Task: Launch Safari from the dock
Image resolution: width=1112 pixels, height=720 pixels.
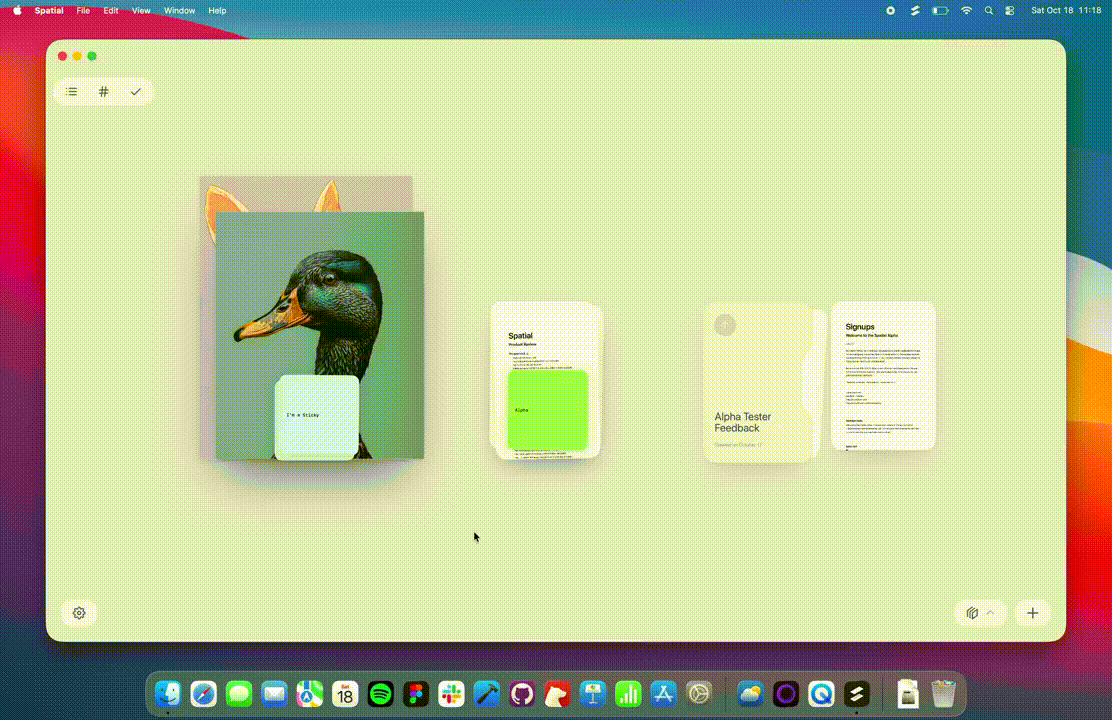Action: [x=204, y=694]
